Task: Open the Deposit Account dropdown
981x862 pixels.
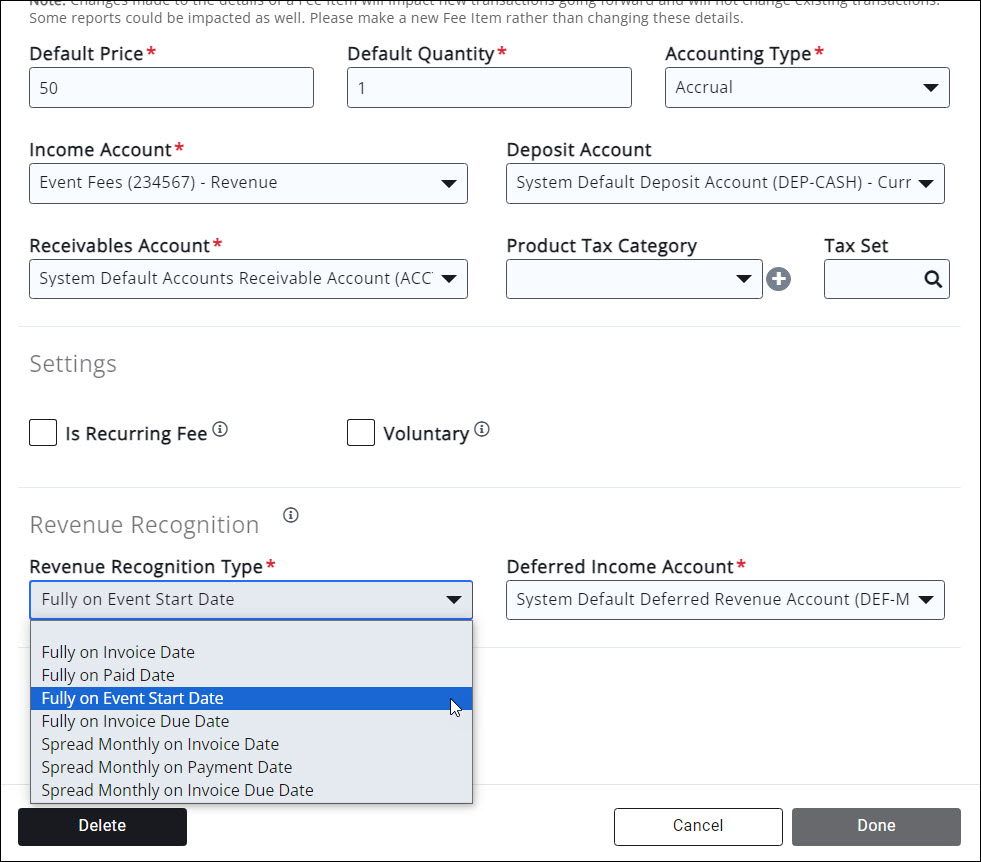Action: coord(725,184)
